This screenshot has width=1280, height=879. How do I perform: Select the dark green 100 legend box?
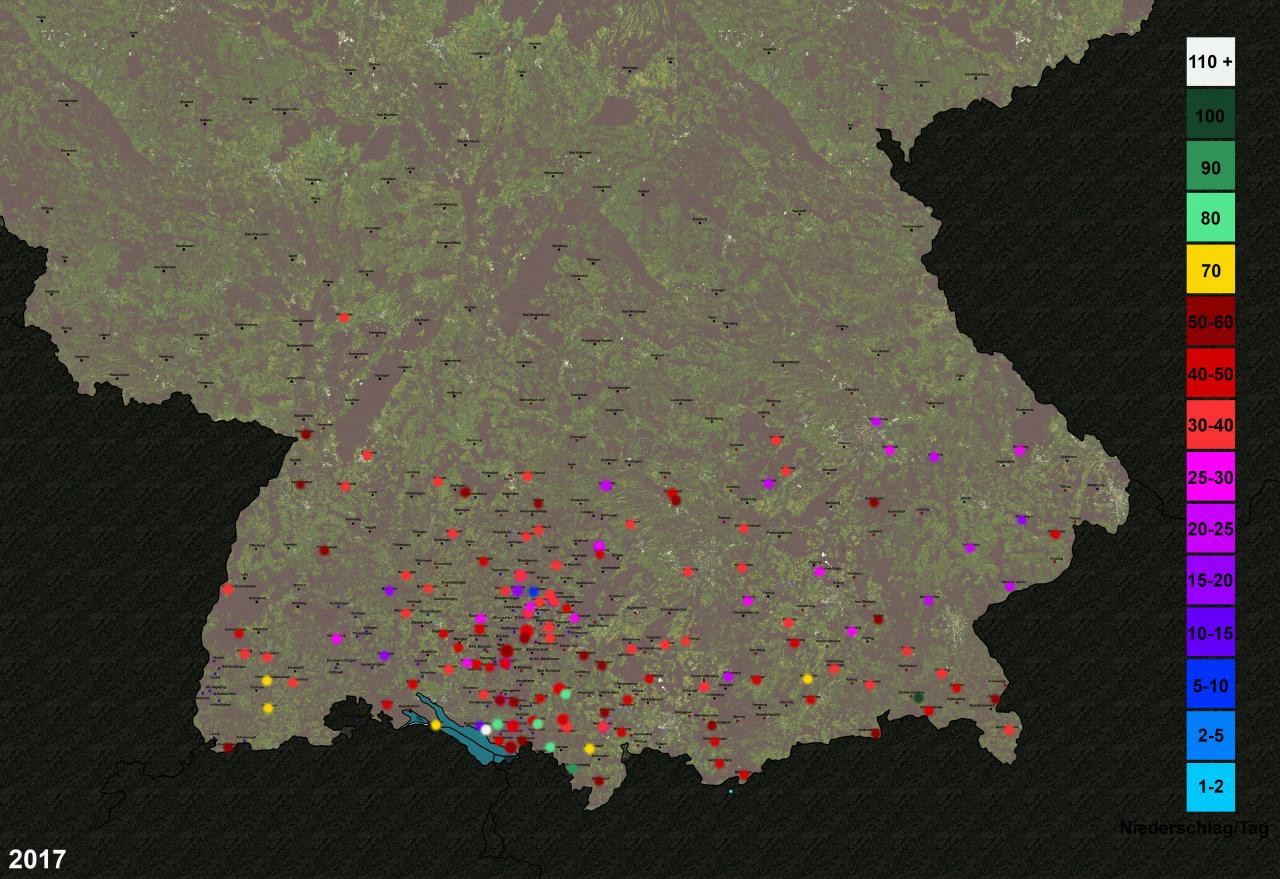(1210, 115)
